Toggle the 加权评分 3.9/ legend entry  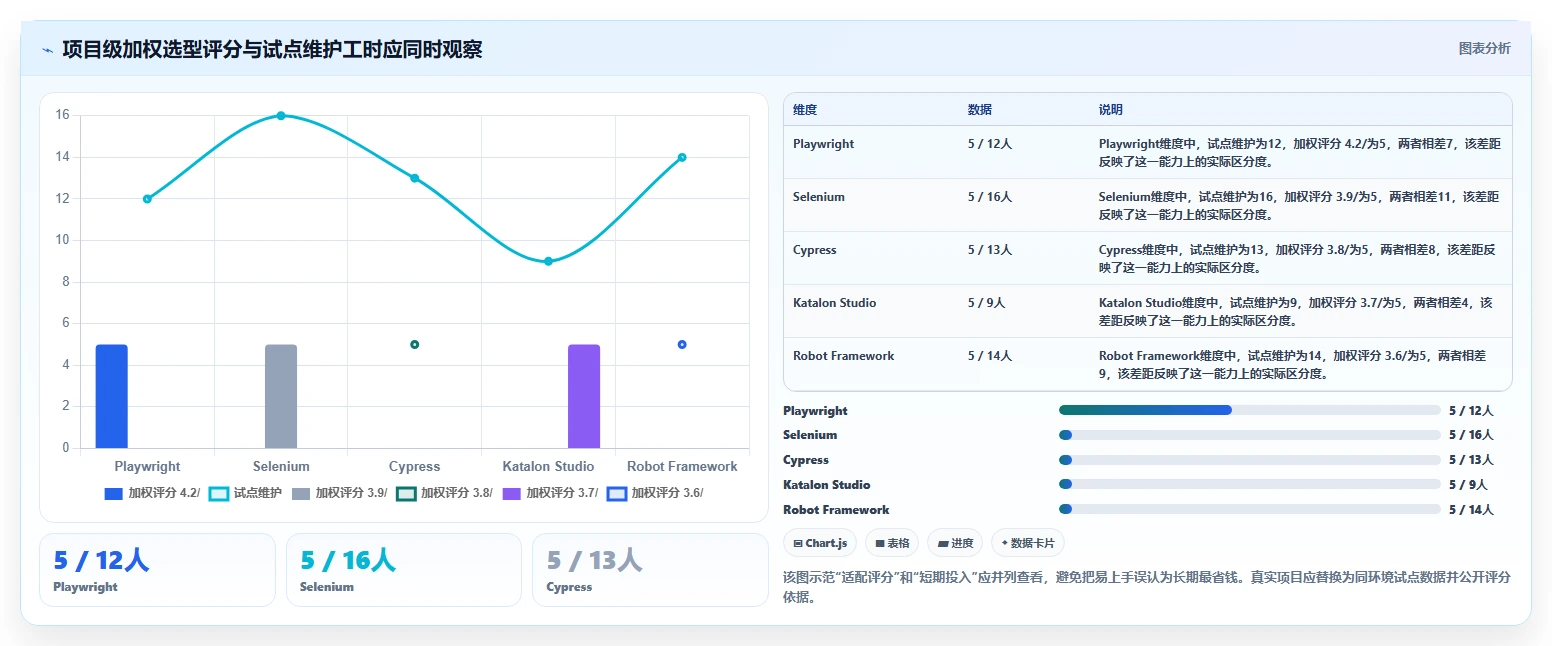[339, 493]
